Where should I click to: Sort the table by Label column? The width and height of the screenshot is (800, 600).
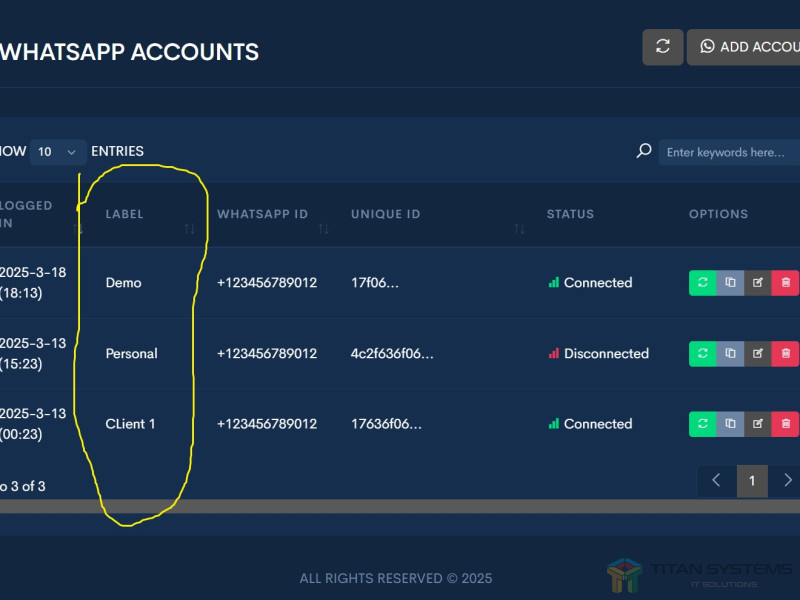(x=190, y=229)
